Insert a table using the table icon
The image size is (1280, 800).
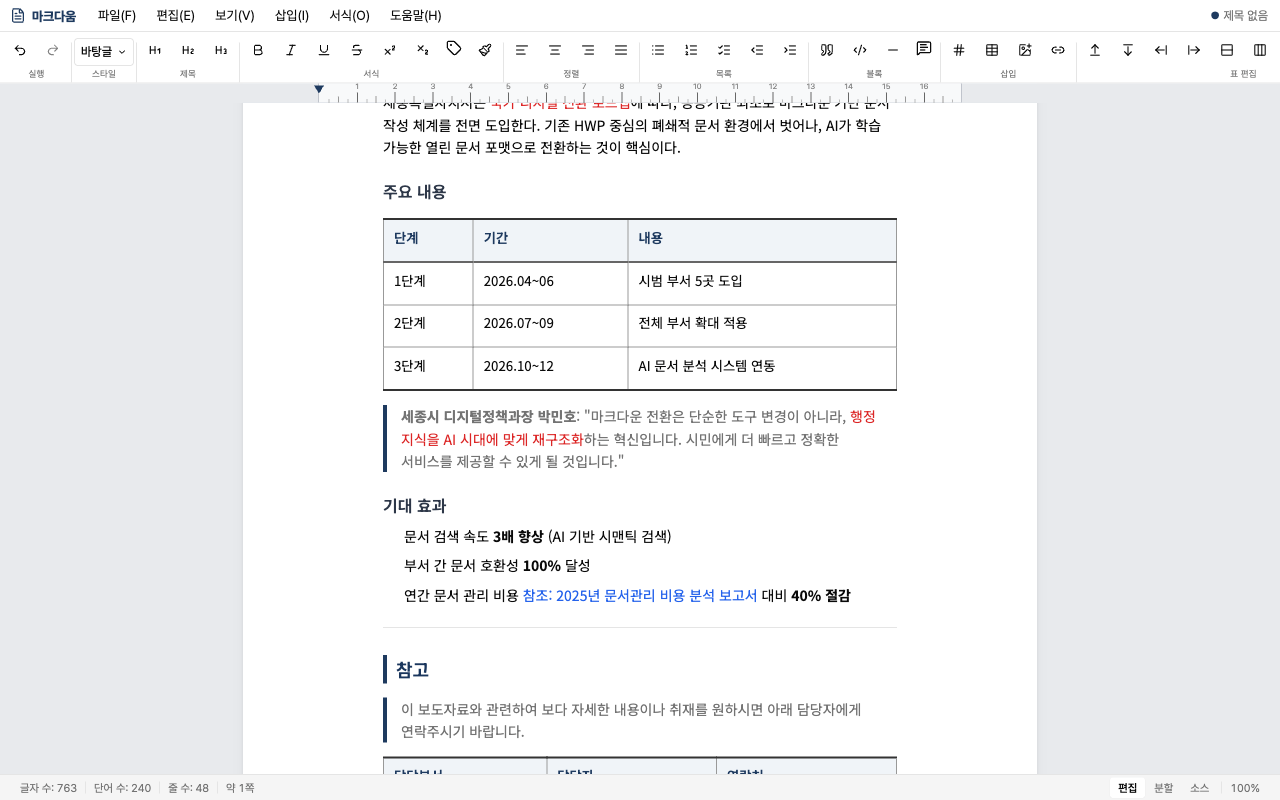tap(991, 49)
